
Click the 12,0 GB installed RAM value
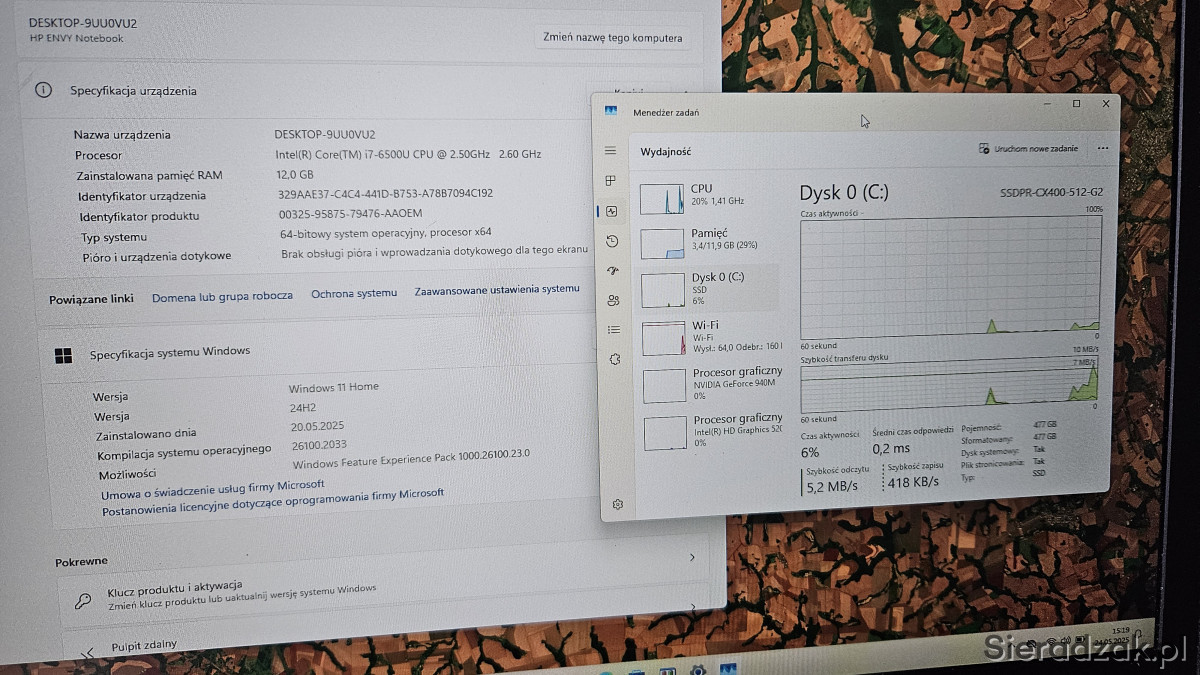coord(295,175)
